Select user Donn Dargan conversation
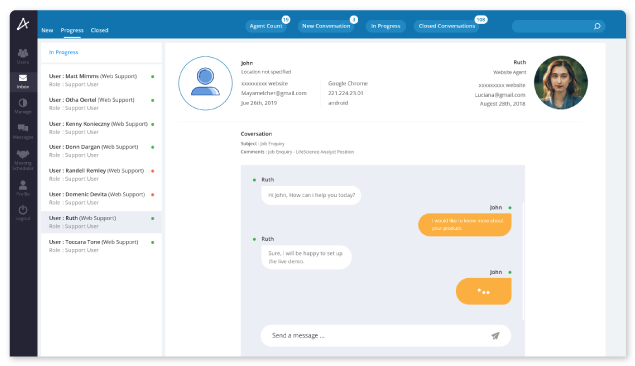Viewport: 635px width, 366px height. point(101,151)
